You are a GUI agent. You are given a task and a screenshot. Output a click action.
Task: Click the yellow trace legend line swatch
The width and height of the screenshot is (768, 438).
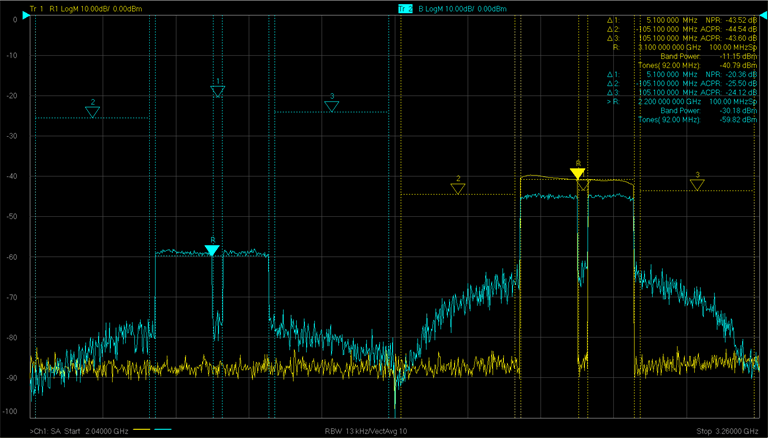143,429
